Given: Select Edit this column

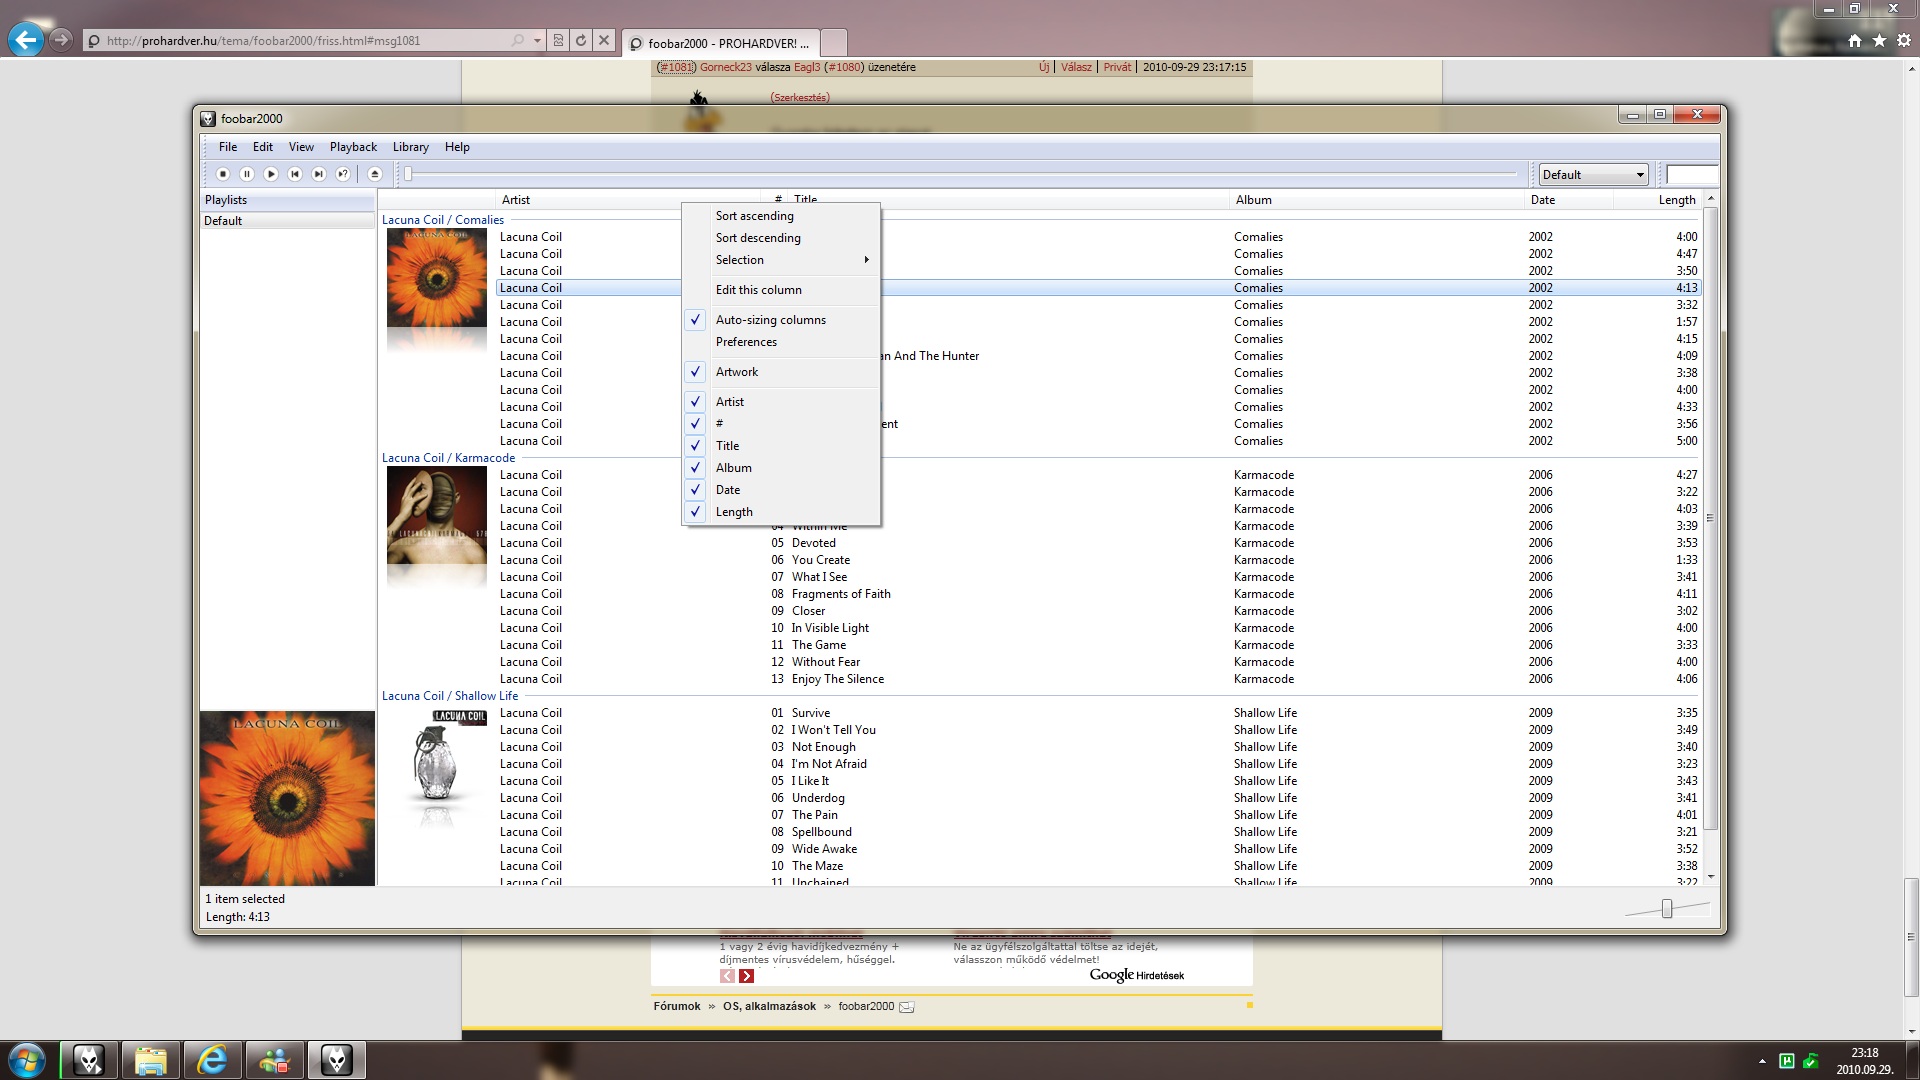Looking at the screenshot, I should [x=781, y=290].
